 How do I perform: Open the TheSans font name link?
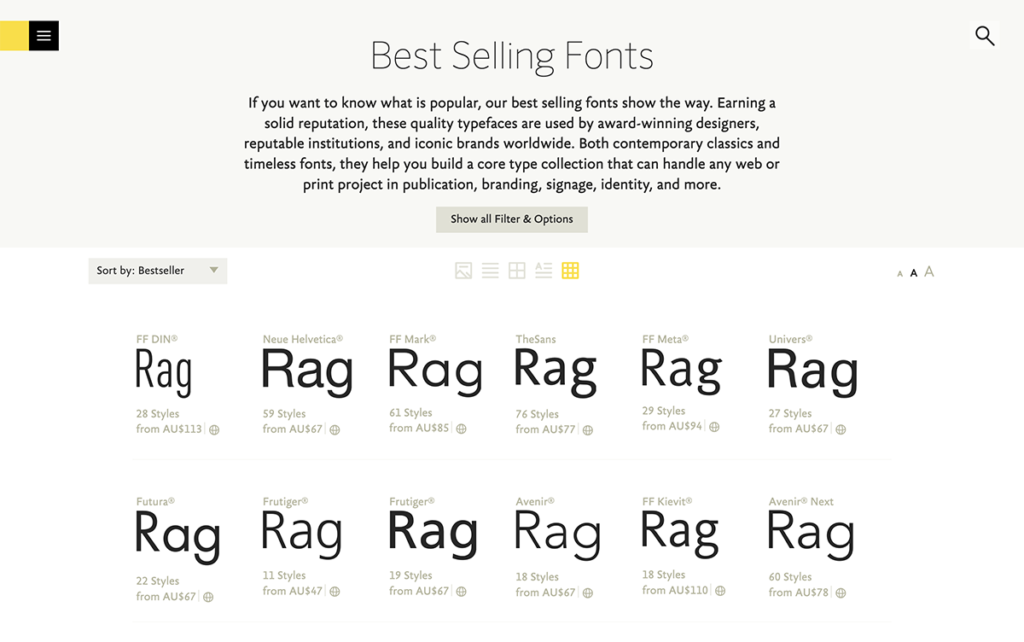click(536, 339)
